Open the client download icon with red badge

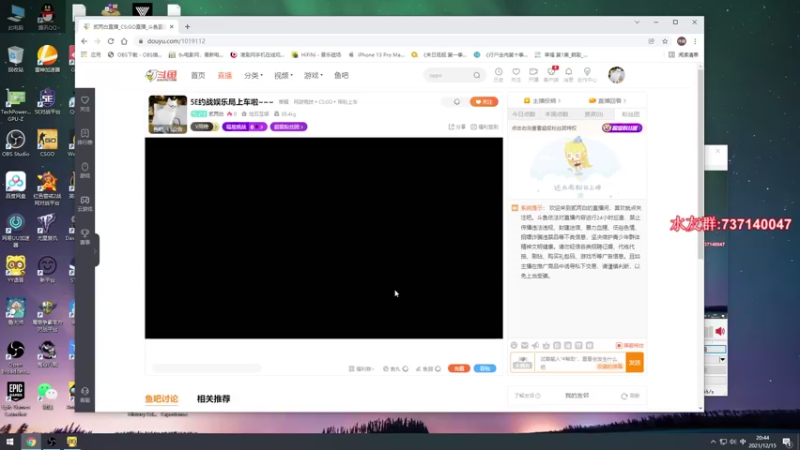click(552, 74)
